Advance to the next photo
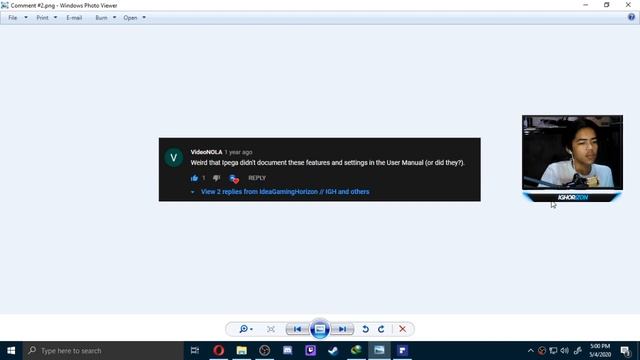Screen dimensions: 640x360 [x=342, y=329]
